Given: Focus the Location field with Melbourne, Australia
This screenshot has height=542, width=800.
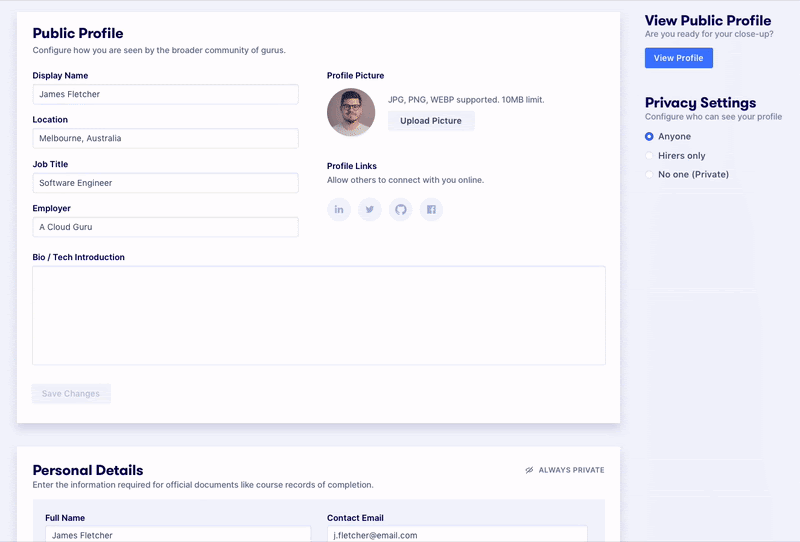Looking at the screenshot, I should (x=165, y=138).
